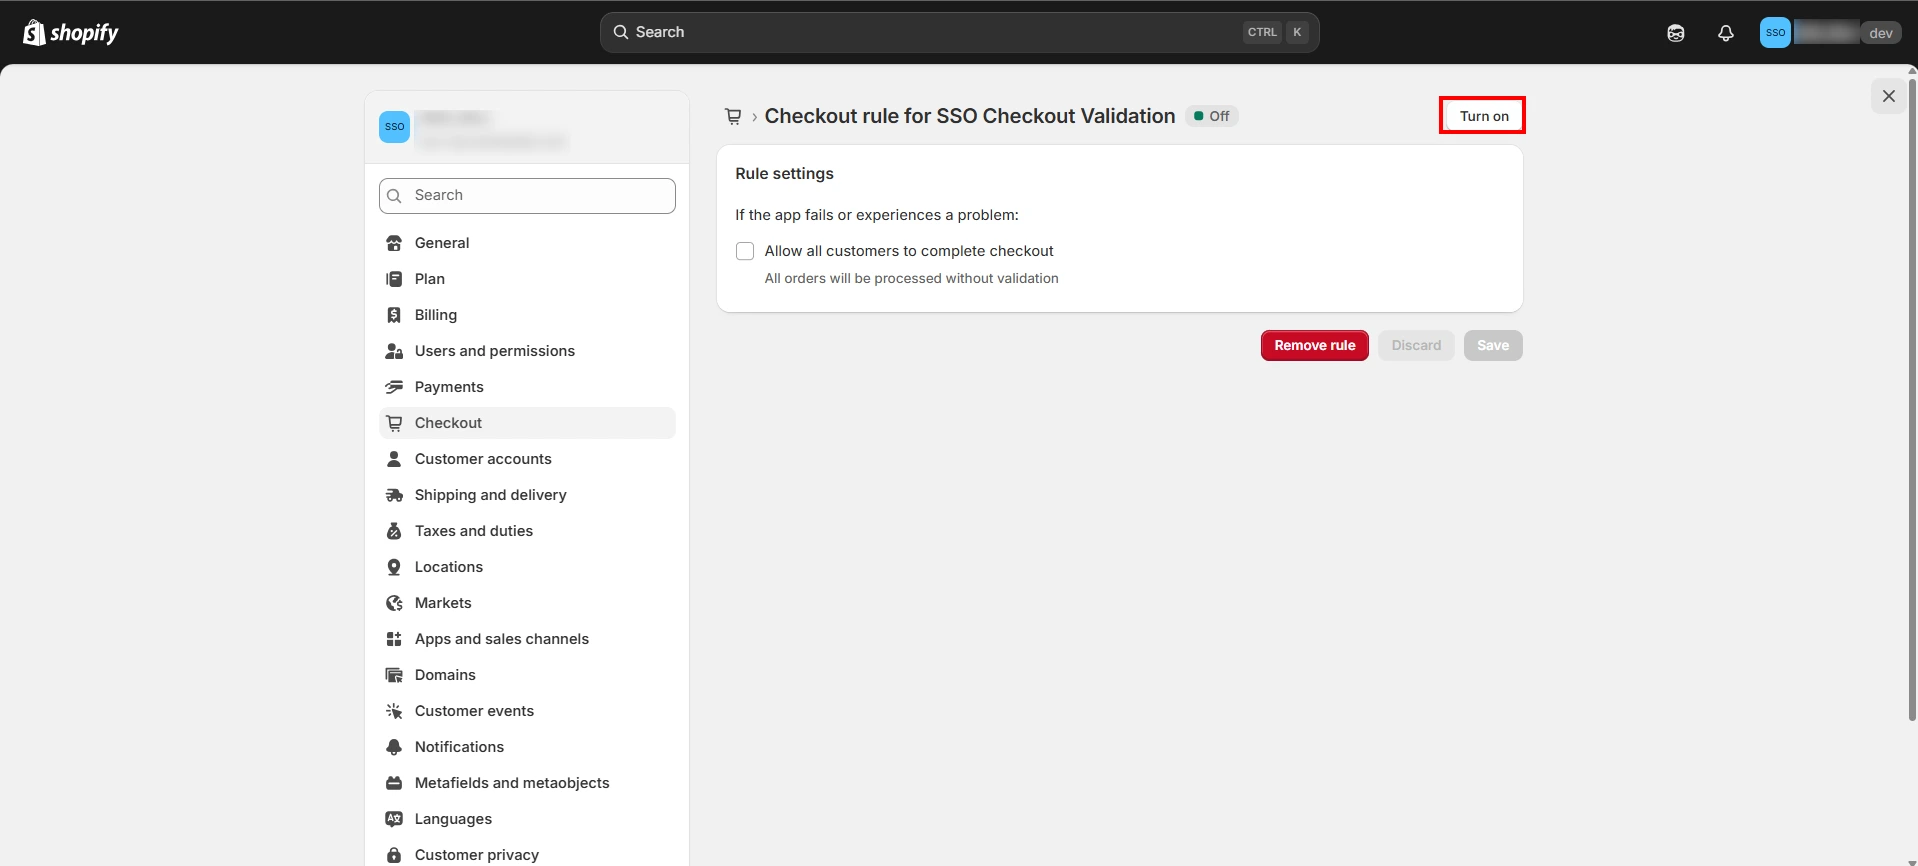Image resolution: width=1918 pixels, height=866 pixels.
Task: Focus the settings sidebar Search field
Action: (527, 196)
